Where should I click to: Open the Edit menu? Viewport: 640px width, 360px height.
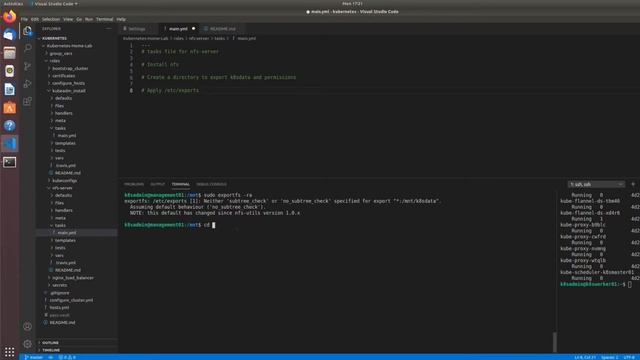pos(35,19)
